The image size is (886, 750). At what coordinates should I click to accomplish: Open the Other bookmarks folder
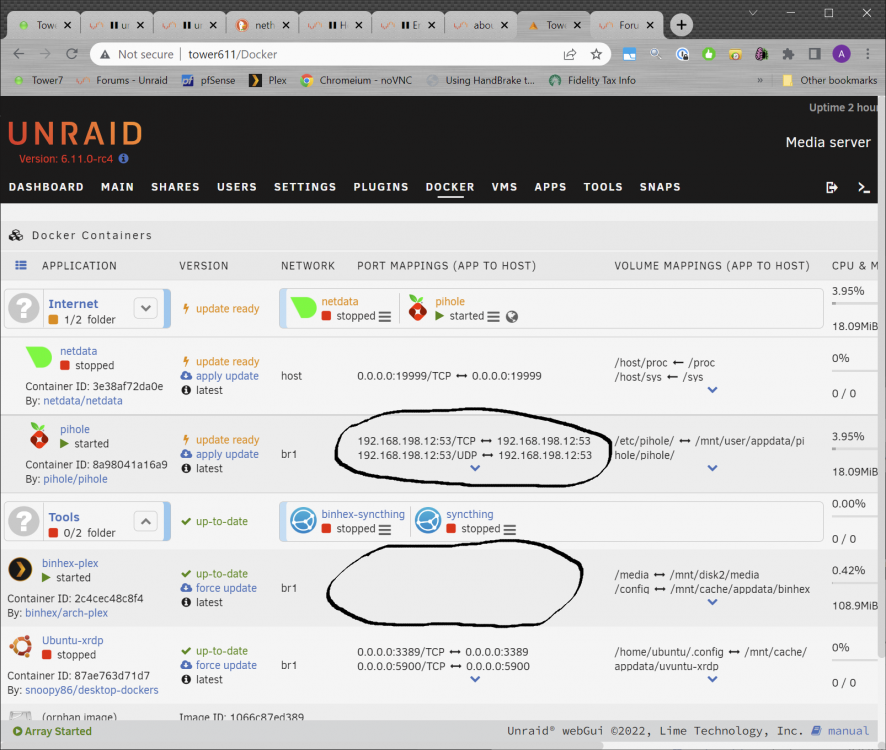[x=830, y=80]
